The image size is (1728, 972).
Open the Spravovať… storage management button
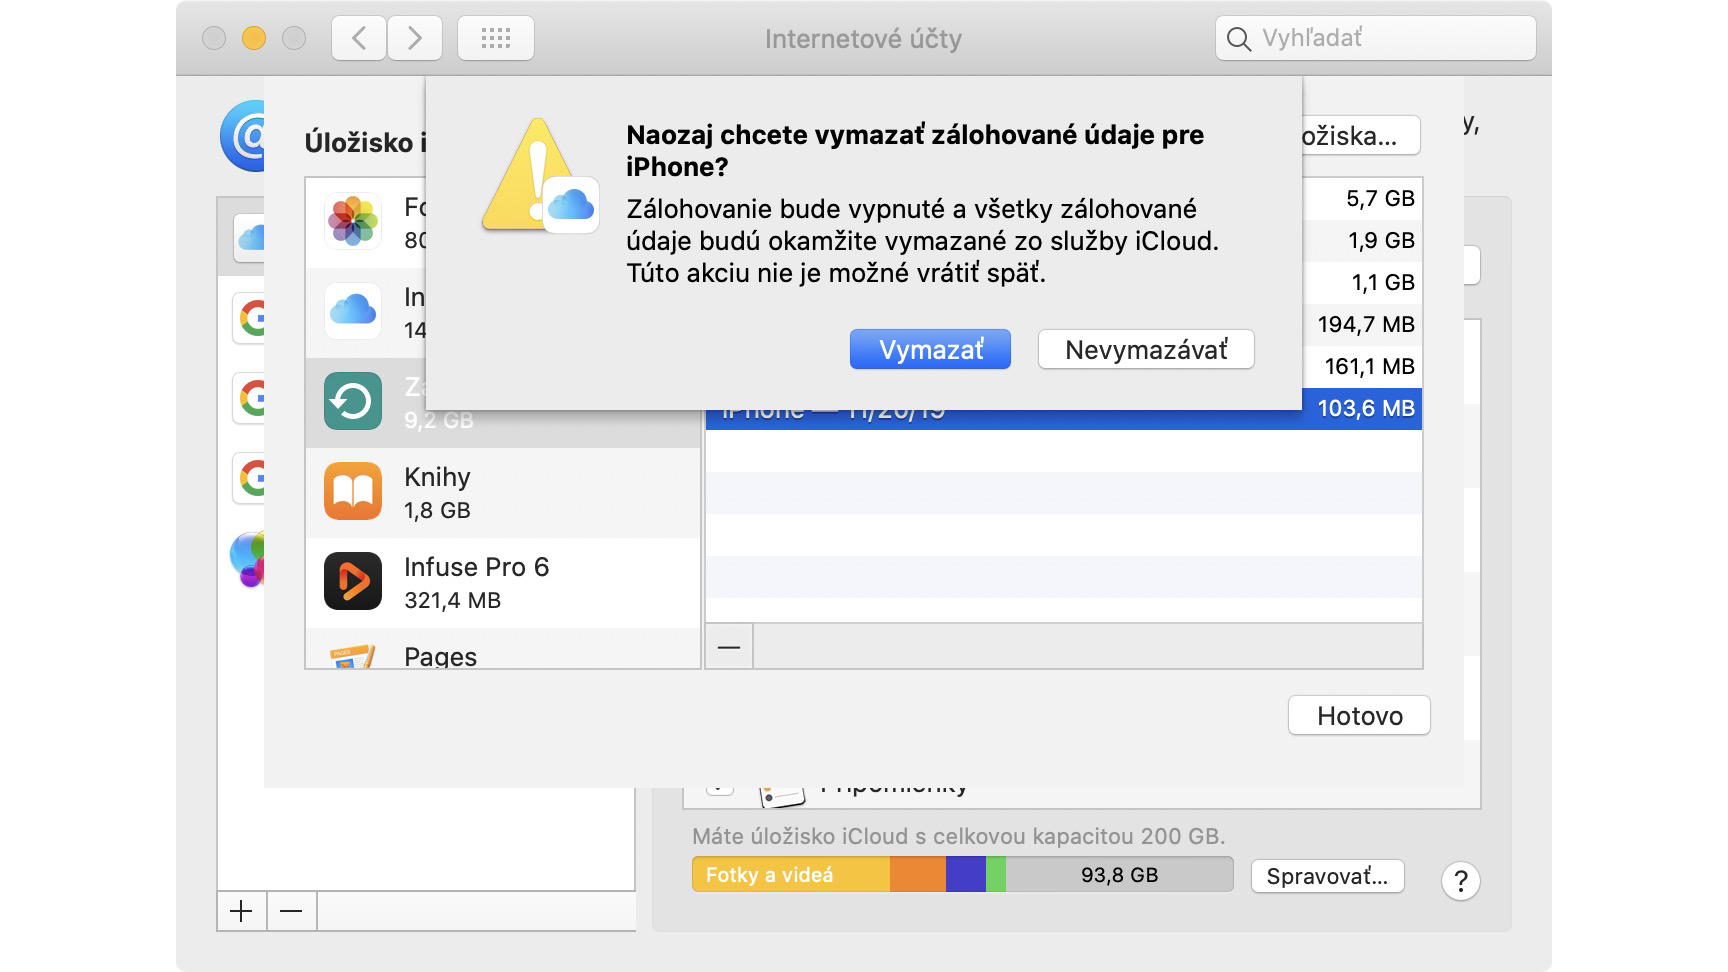(x=1327, y=876)
